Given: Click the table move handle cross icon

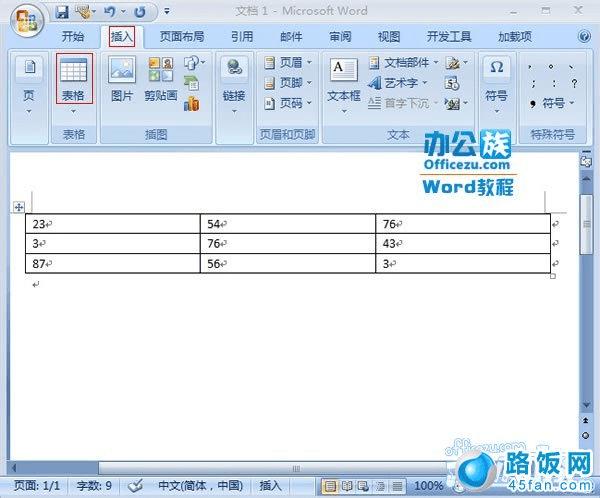Looking at the screenshot, I should pos(19,207).
